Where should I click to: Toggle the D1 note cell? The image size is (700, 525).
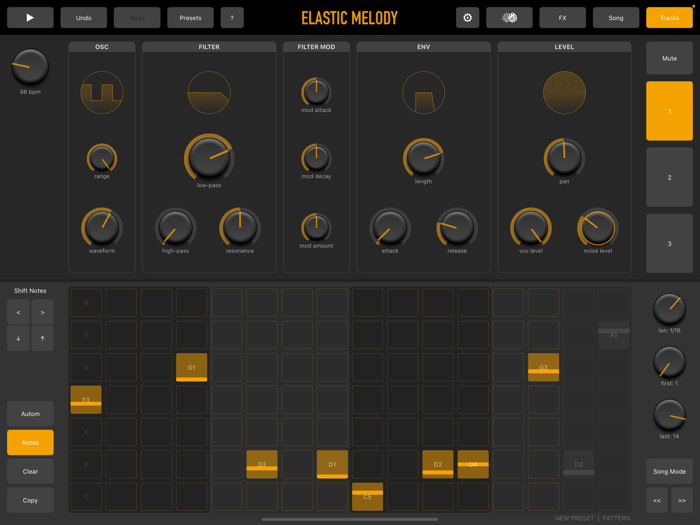(332, 464)
